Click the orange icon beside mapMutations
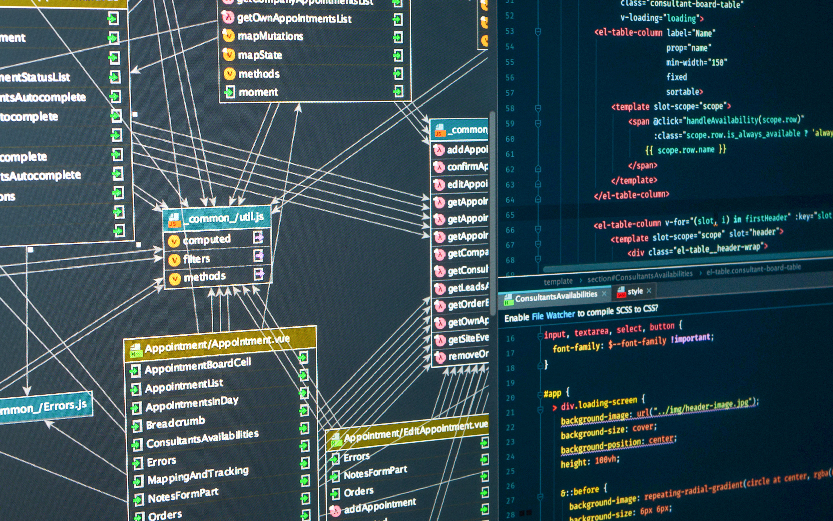833x521 pixels. (x=228, y=35)
